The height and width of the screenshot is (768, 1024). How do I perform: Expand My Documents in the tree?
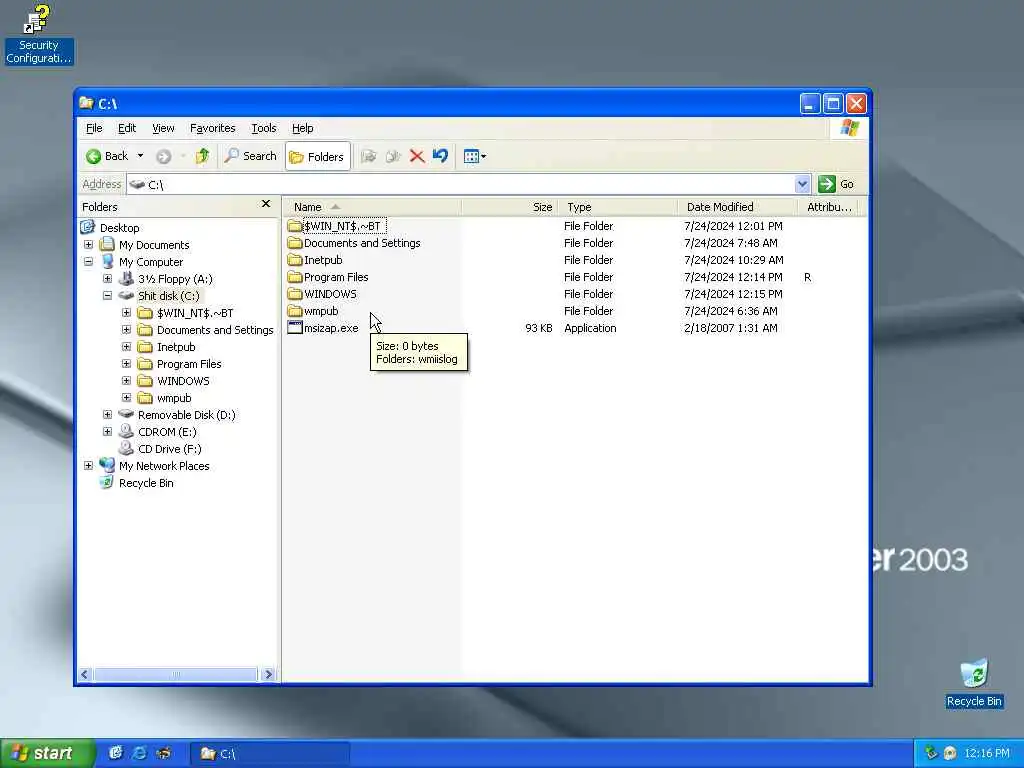pos(88,245)
